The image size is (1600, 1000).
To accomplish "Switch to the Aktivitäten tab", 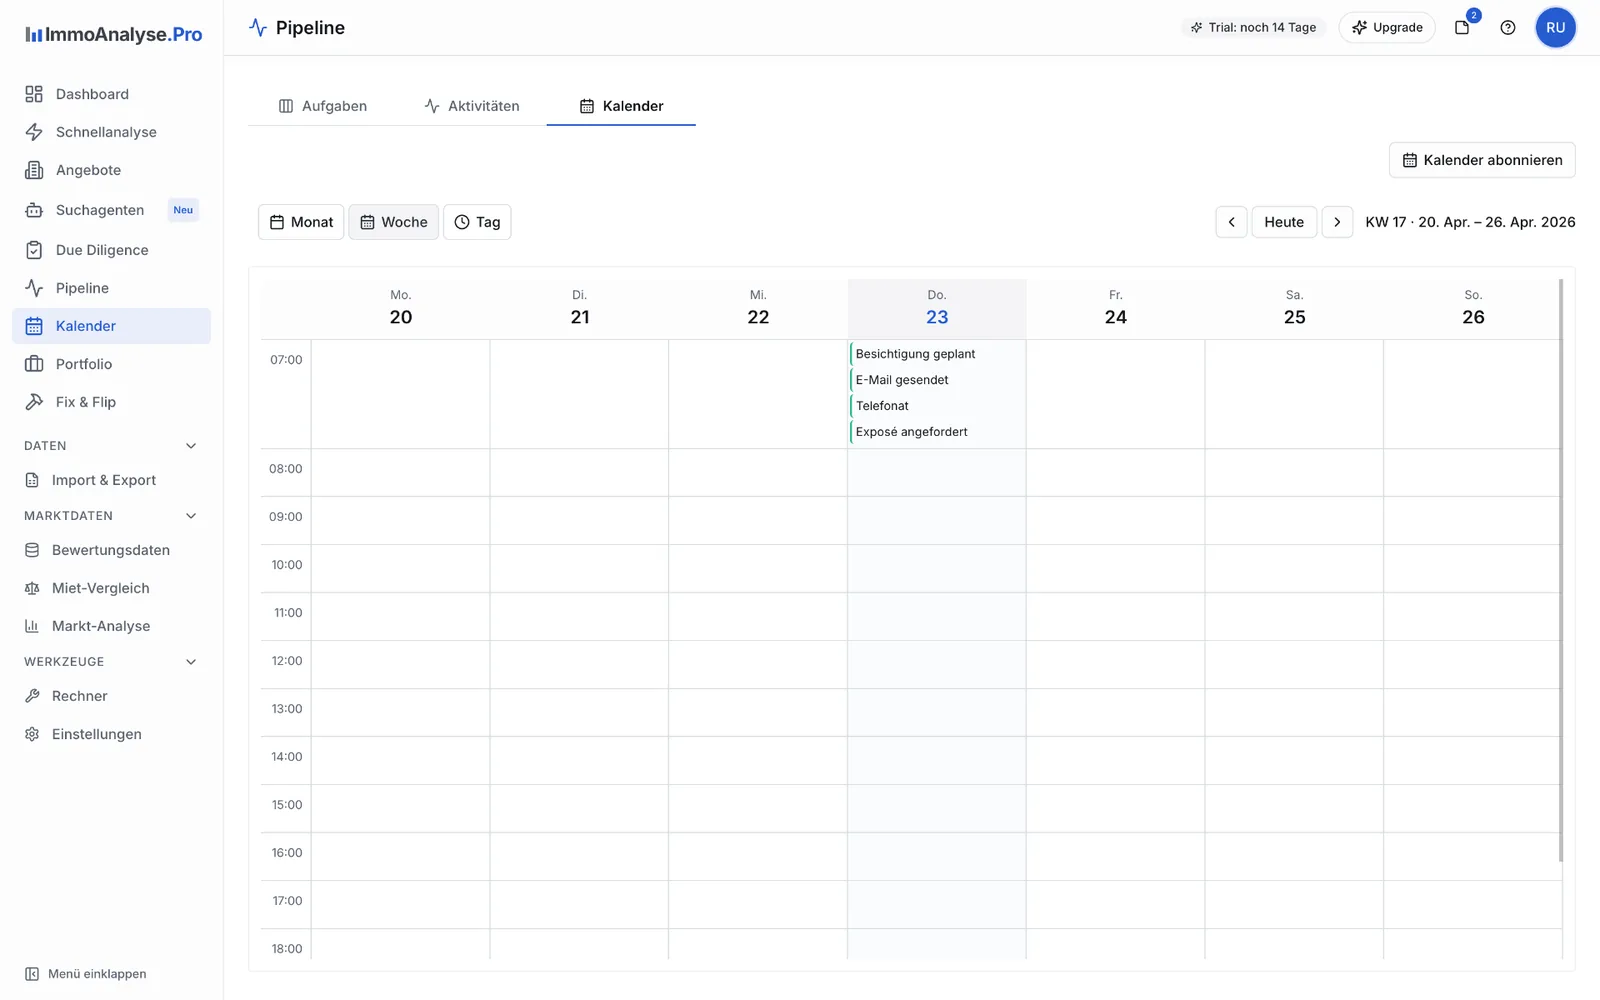I will (x=472, y=106).
